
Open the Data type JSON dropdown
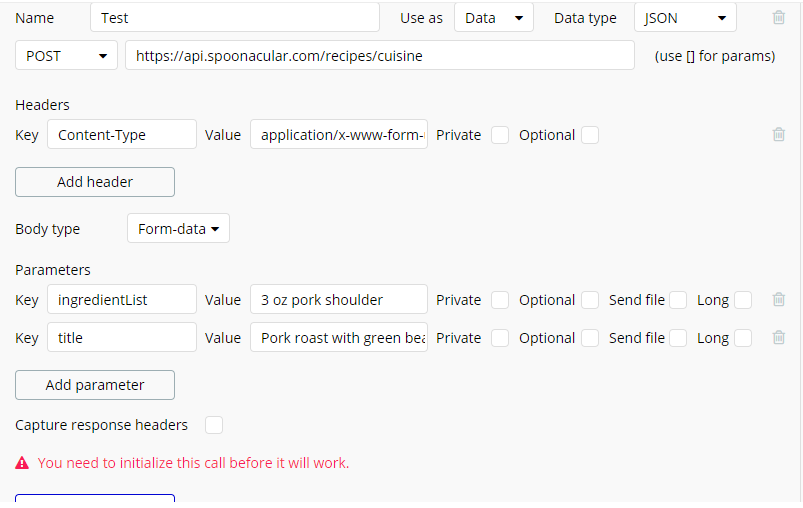tap(685, 18)
